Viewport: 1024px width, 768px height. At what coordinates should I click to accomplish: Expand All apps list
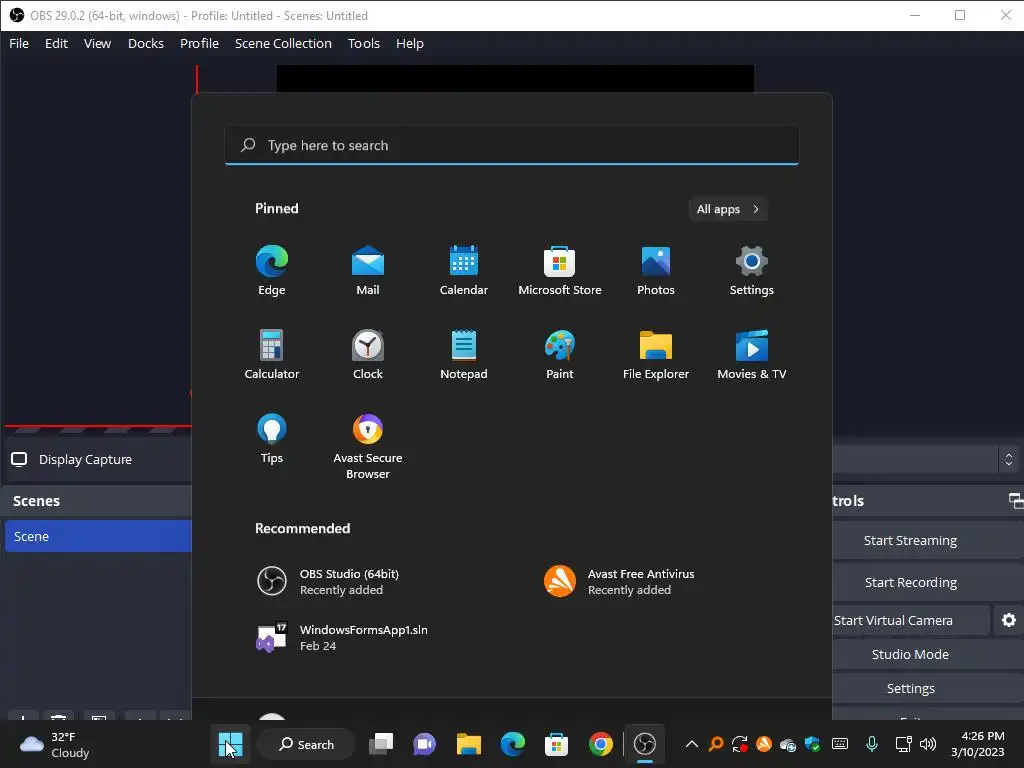coord(728,209)
